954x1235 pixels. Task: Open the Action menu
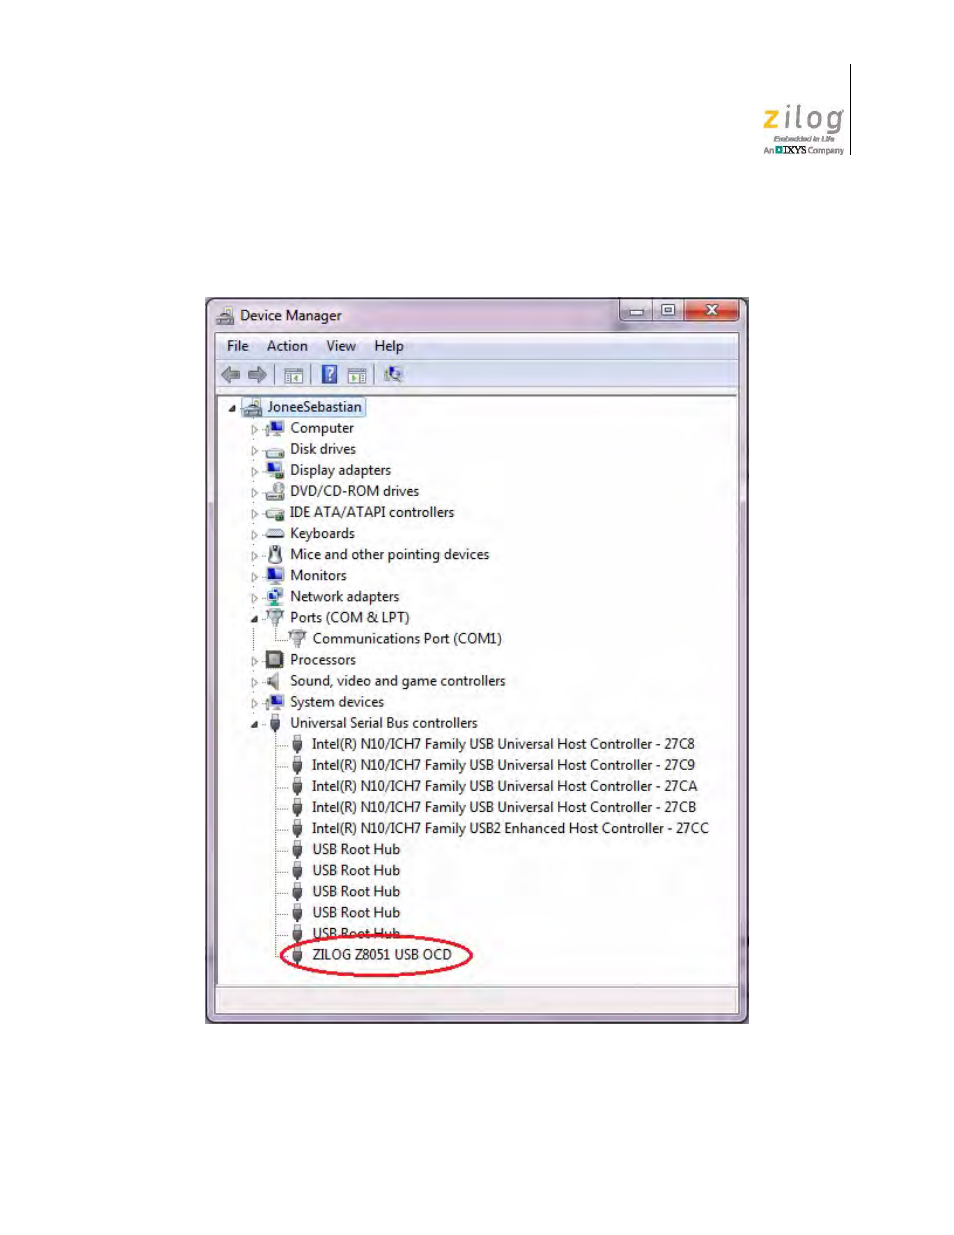coord(287,346)
